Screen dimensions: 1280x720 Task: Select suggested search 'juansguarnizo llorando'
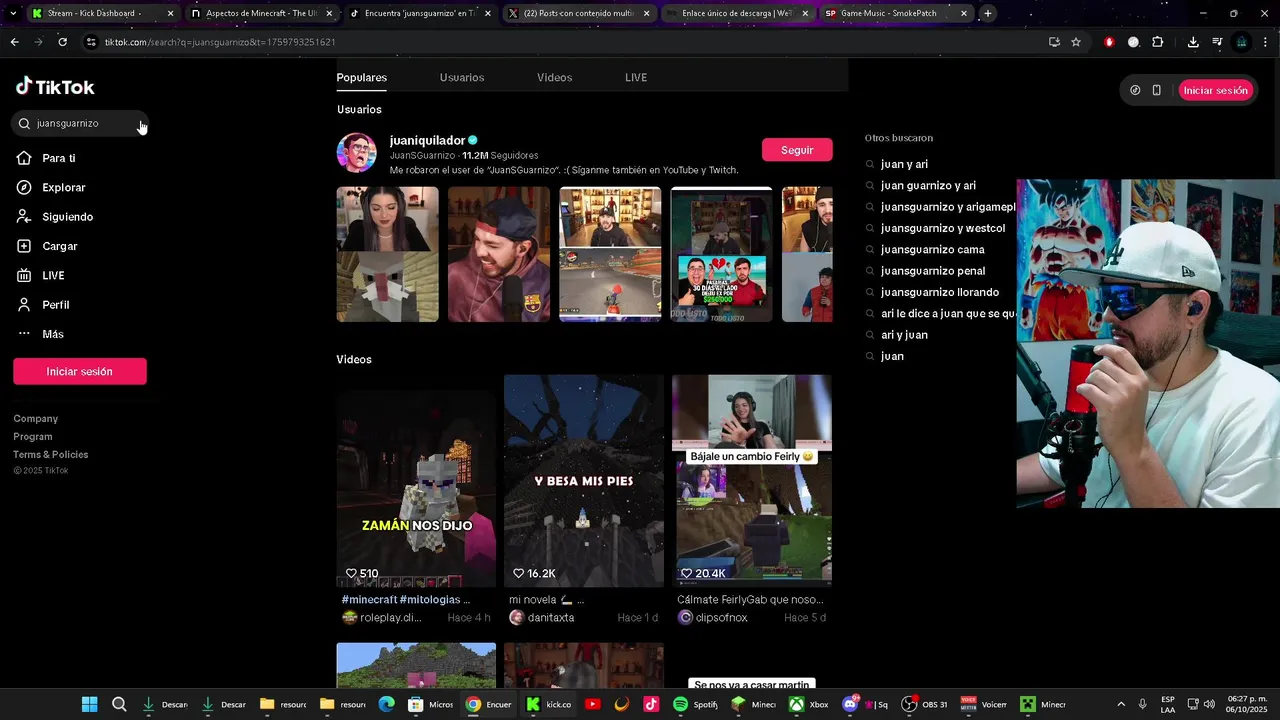940,292
